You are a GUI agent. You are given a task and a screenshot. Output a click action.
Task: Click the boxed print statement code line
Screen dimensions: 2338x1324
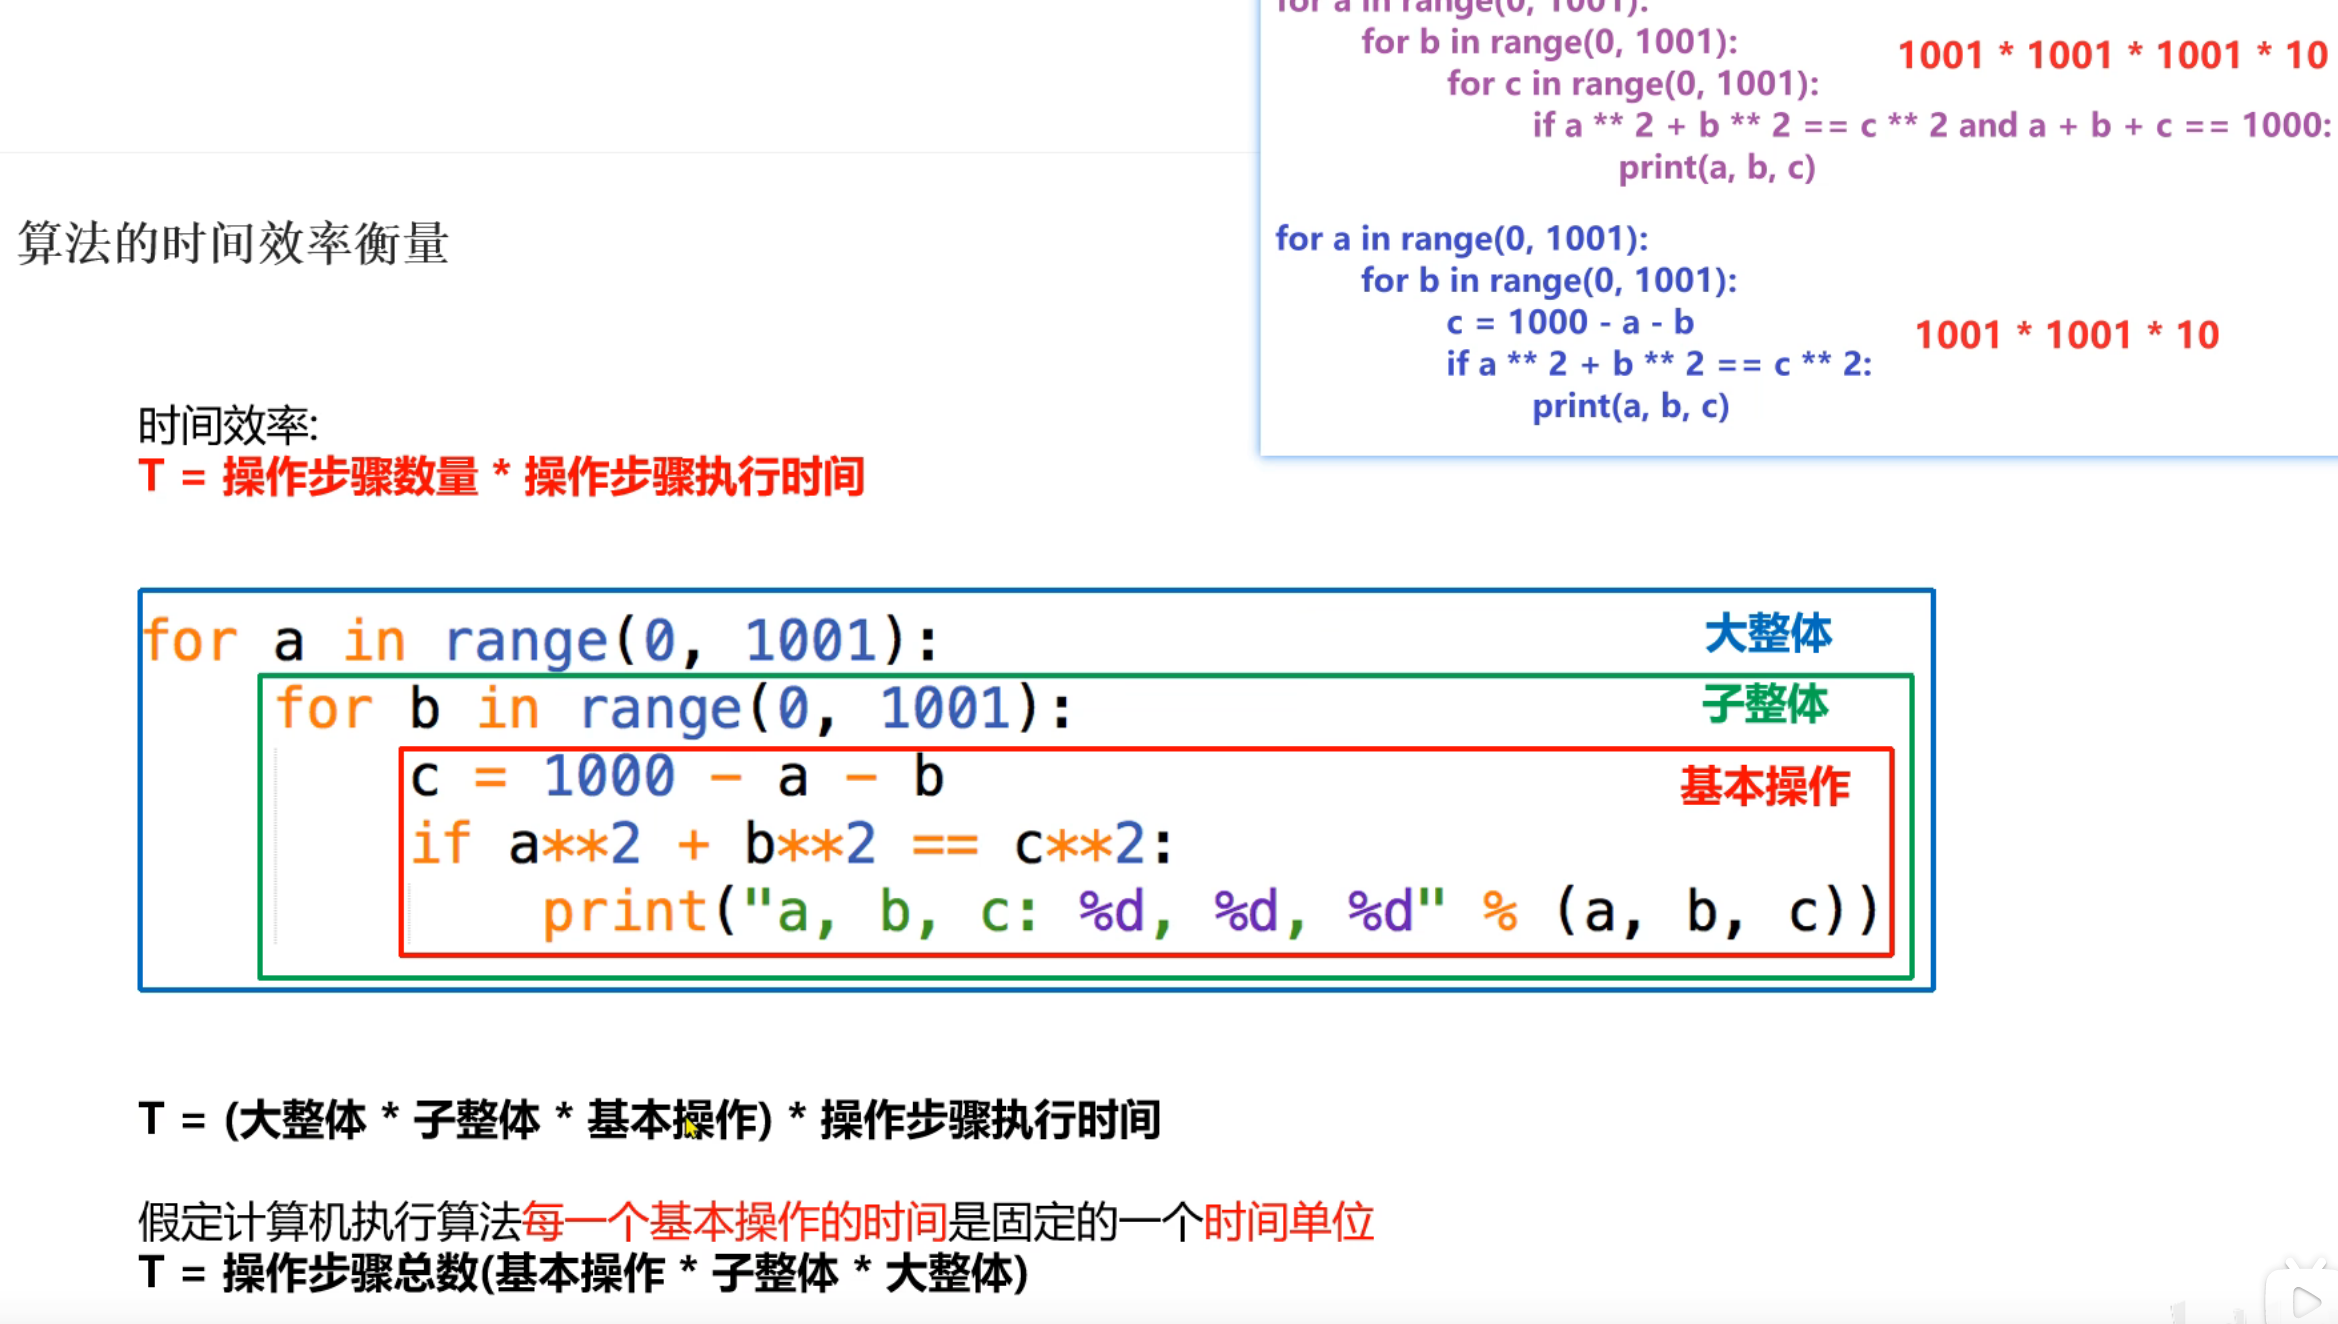point(1210,912)
